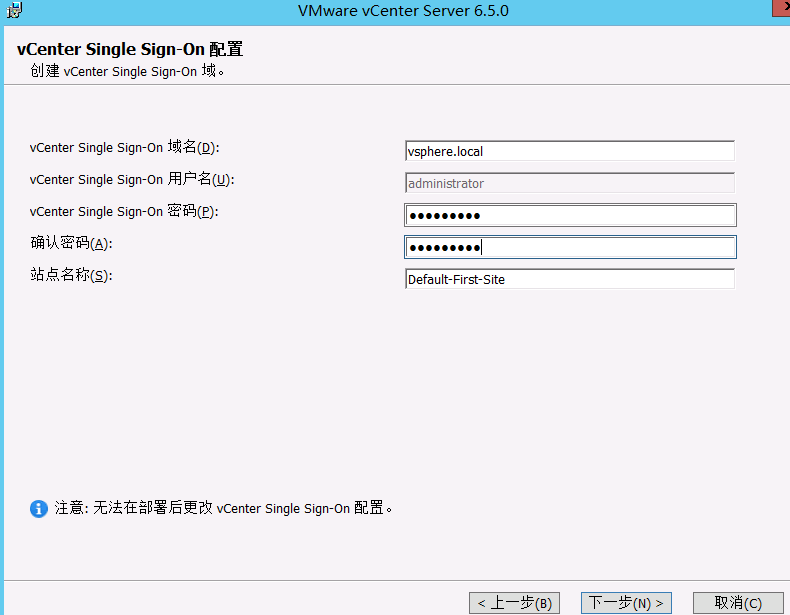Click the 注意 note text about SSO configuration
The image size is (790, 615).
(x=223, y=508)
